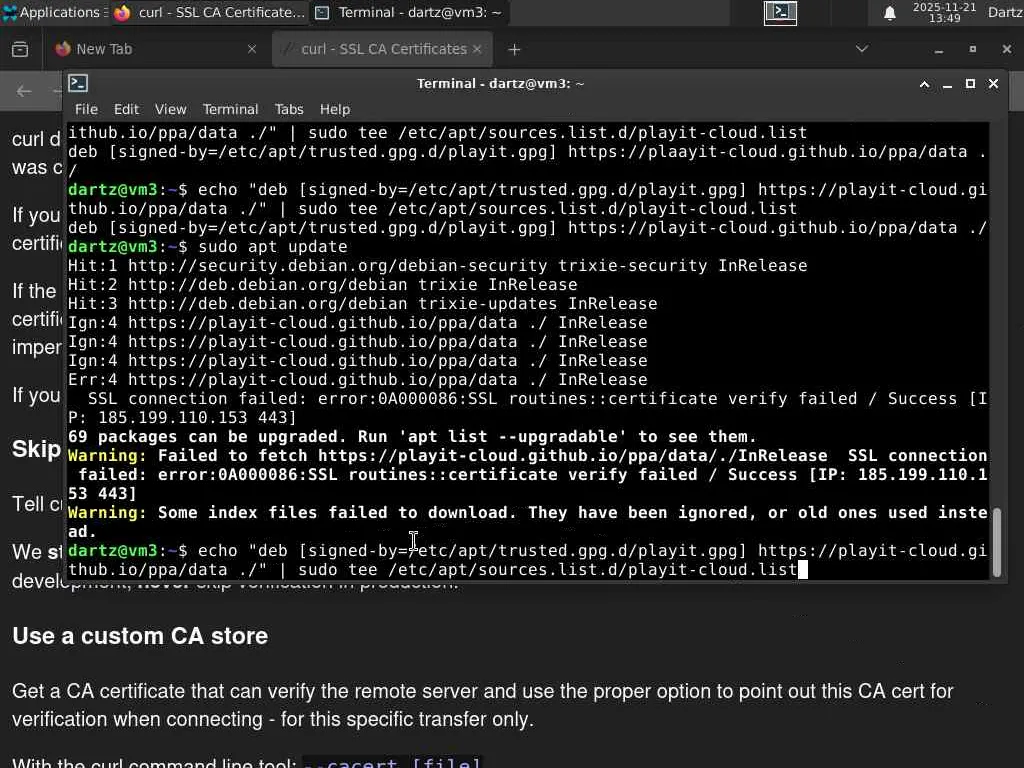Screen dimensions: 1024x768
Task: Open the Applications menu in the panel
Action: 52,12
